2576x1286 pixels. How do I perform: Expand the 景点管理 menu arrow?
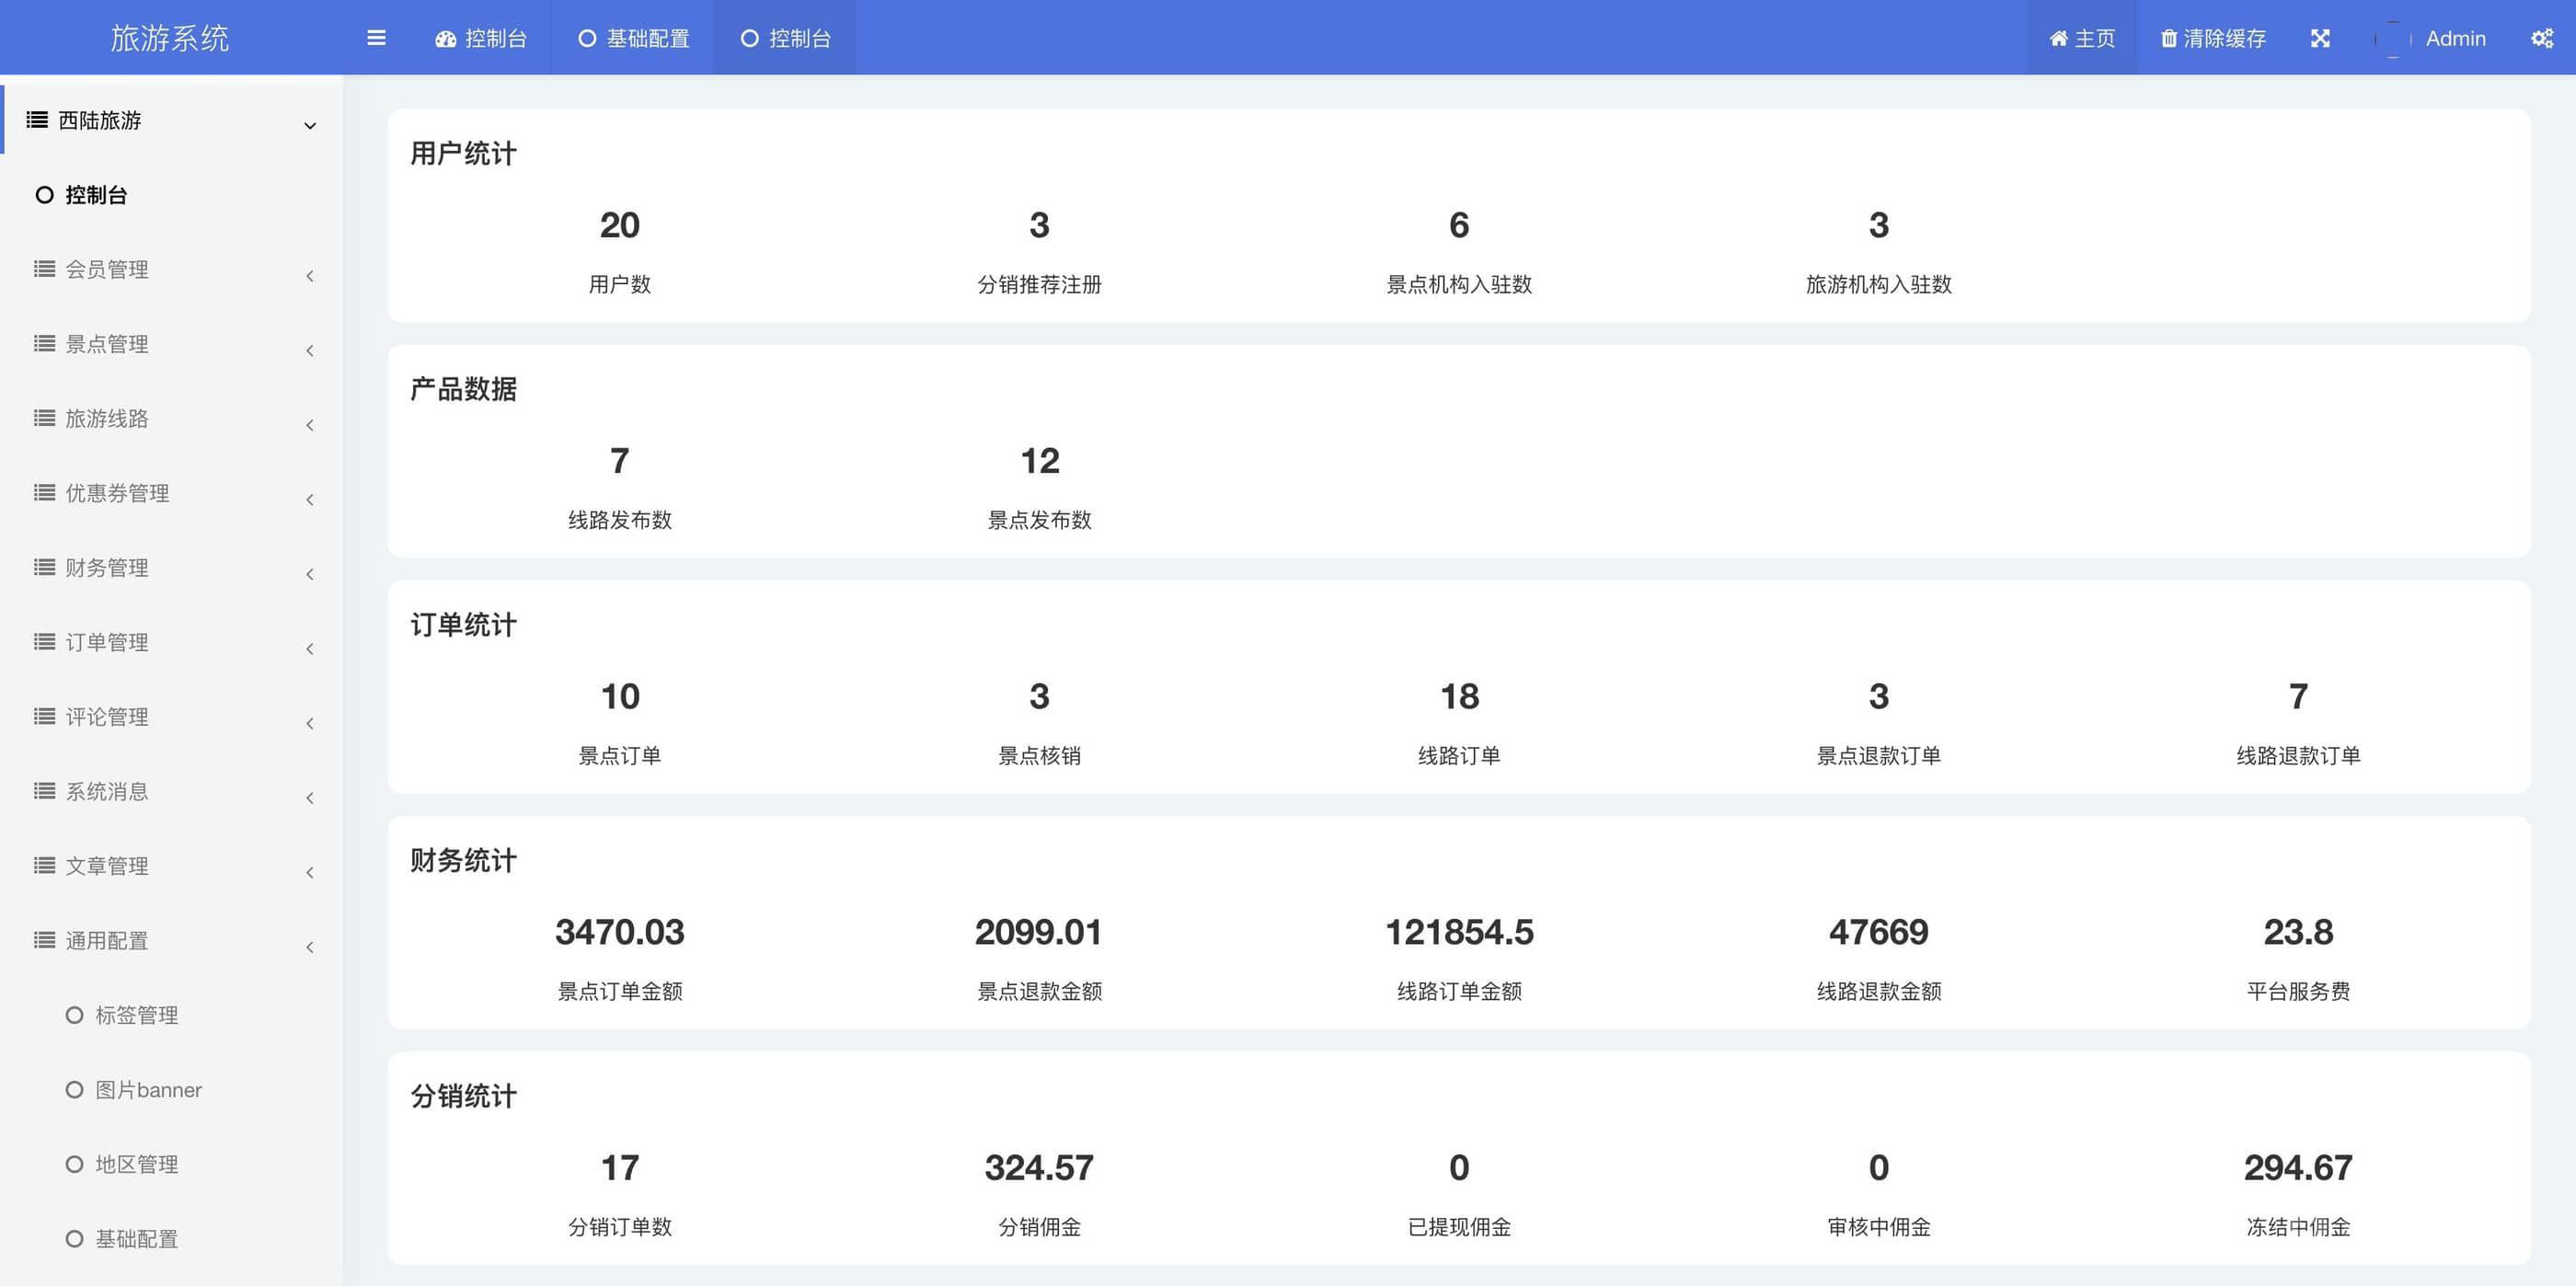click(x=310, y=350)
